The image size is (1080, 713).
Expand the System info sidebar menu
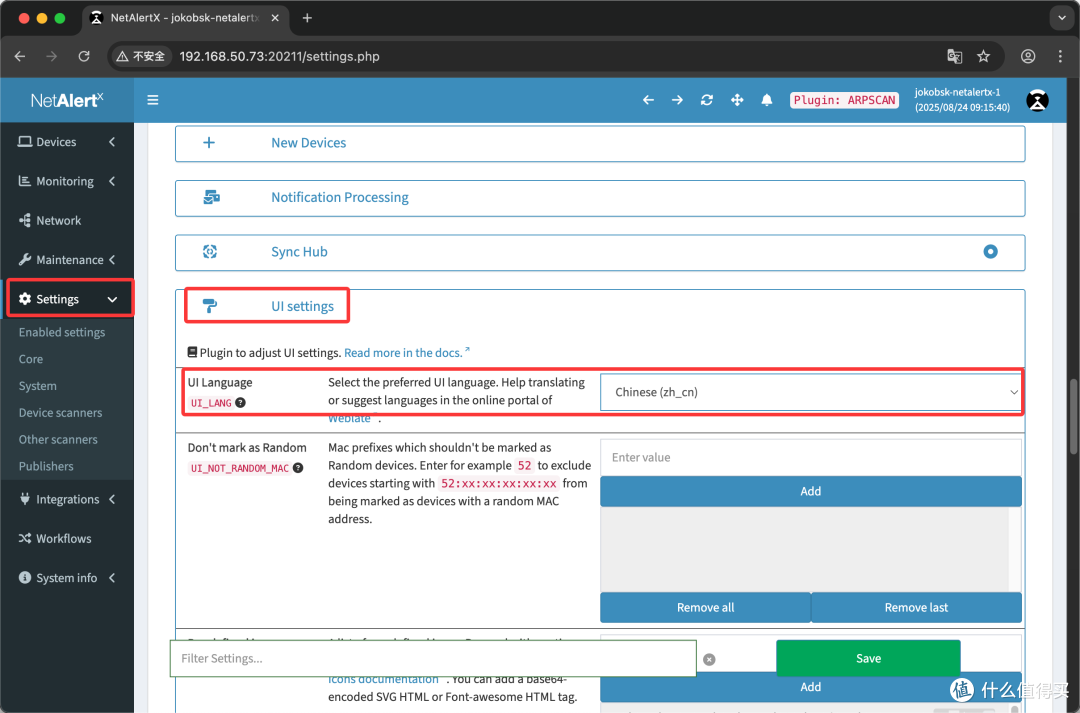point(67,578)
